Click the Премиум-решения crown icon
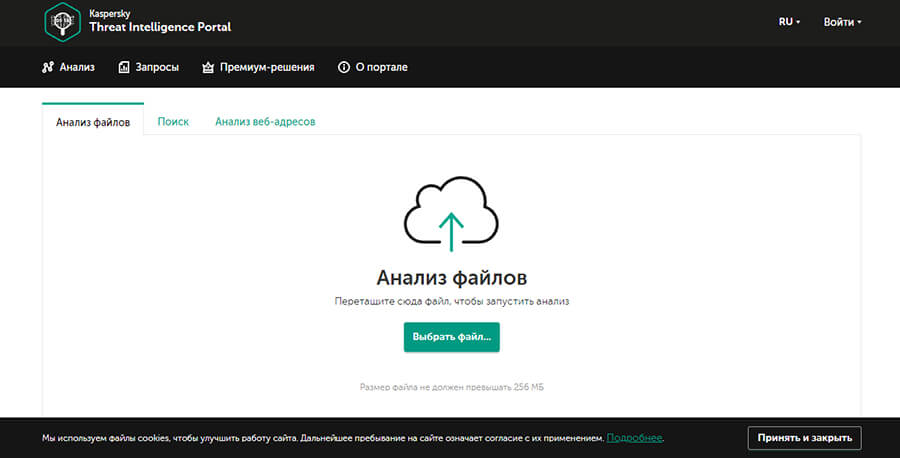The image size is (900, 458). tap(208, 68)
